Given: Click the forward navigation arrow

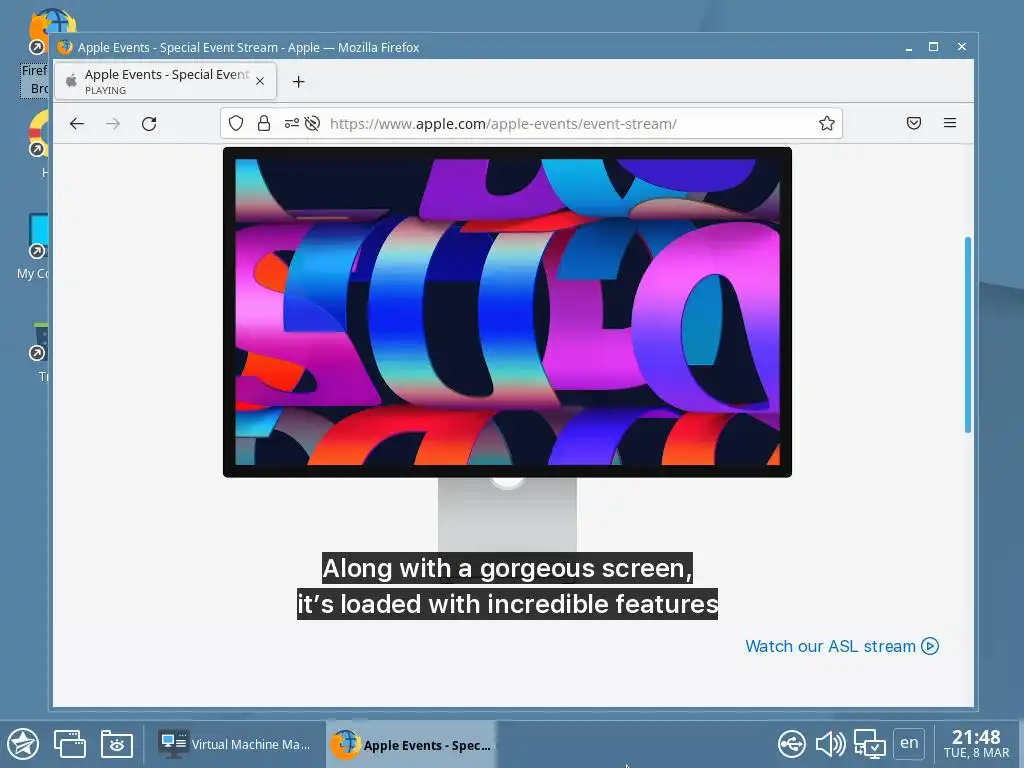Looking at the screenshot, I should coord(113,123).
